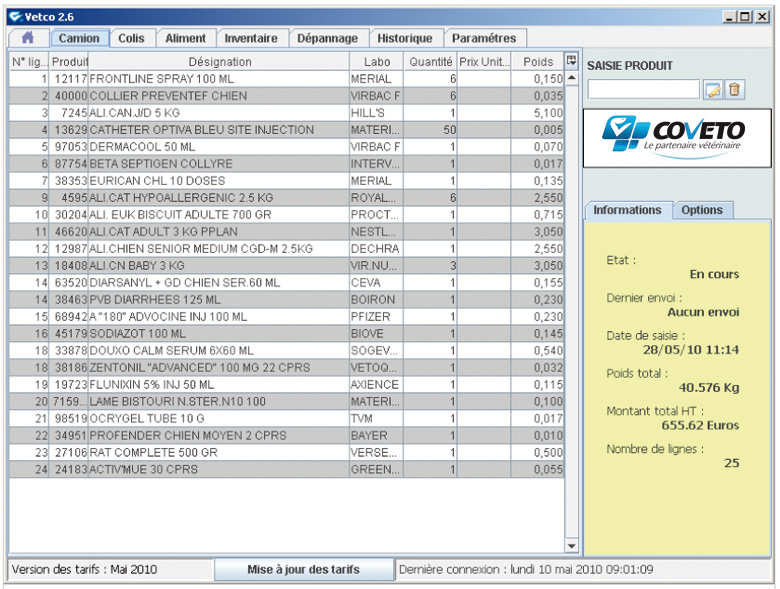
Task: View the Historique tab
Action: [405, 38]
